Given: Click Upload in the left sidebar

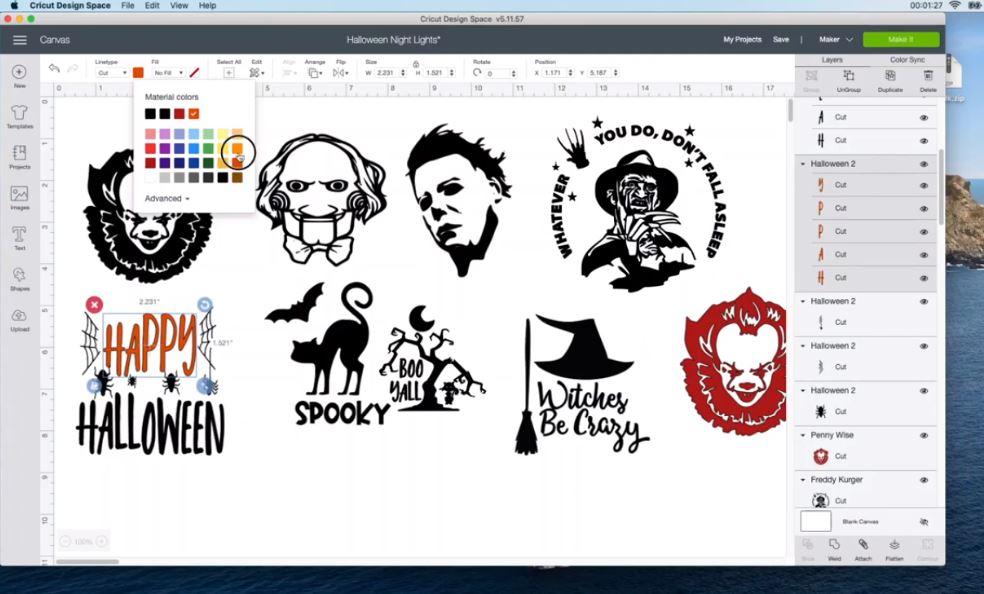Looking at the screenshot, I should (19, 319).
